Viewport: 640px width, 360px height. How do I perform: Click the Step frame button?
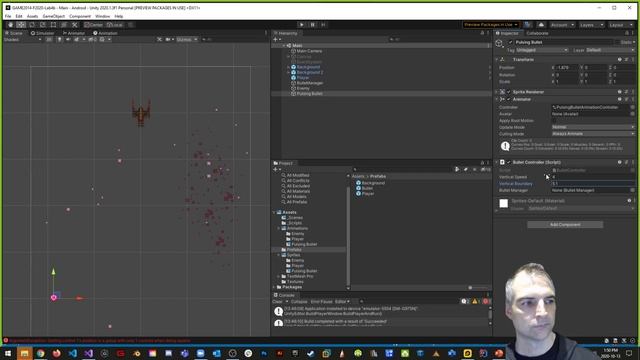[x=323, y=25]
